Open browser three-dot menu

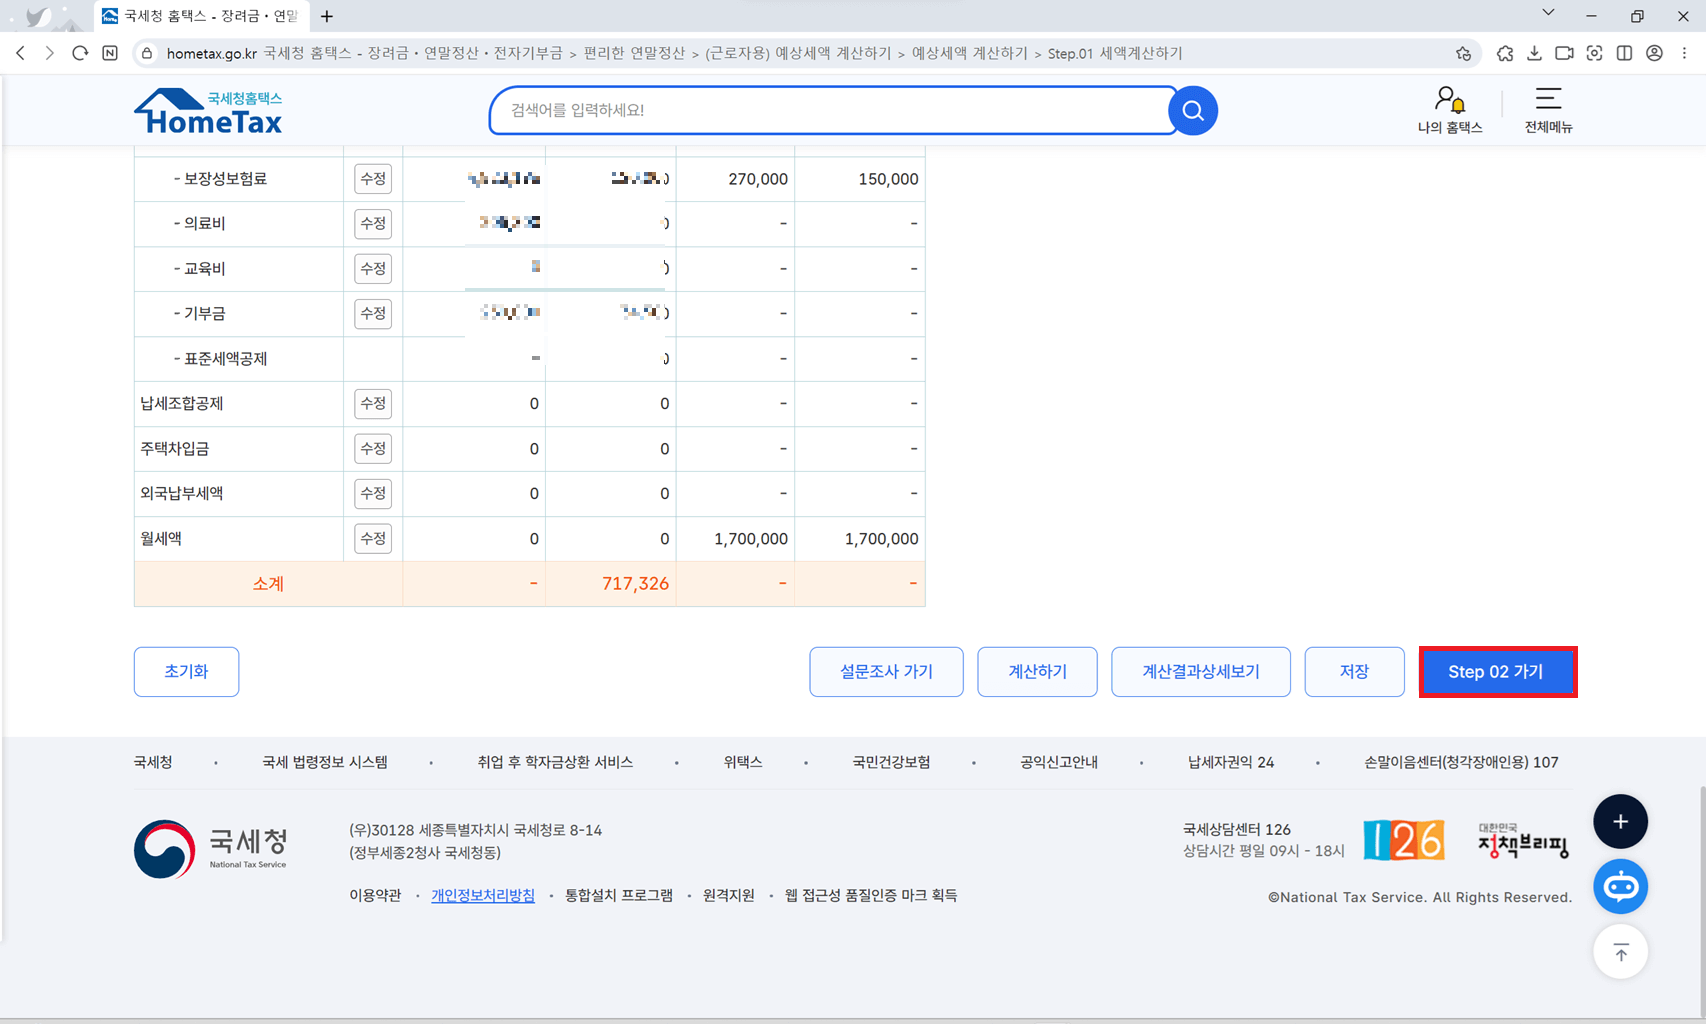(x=1684, y=53)
